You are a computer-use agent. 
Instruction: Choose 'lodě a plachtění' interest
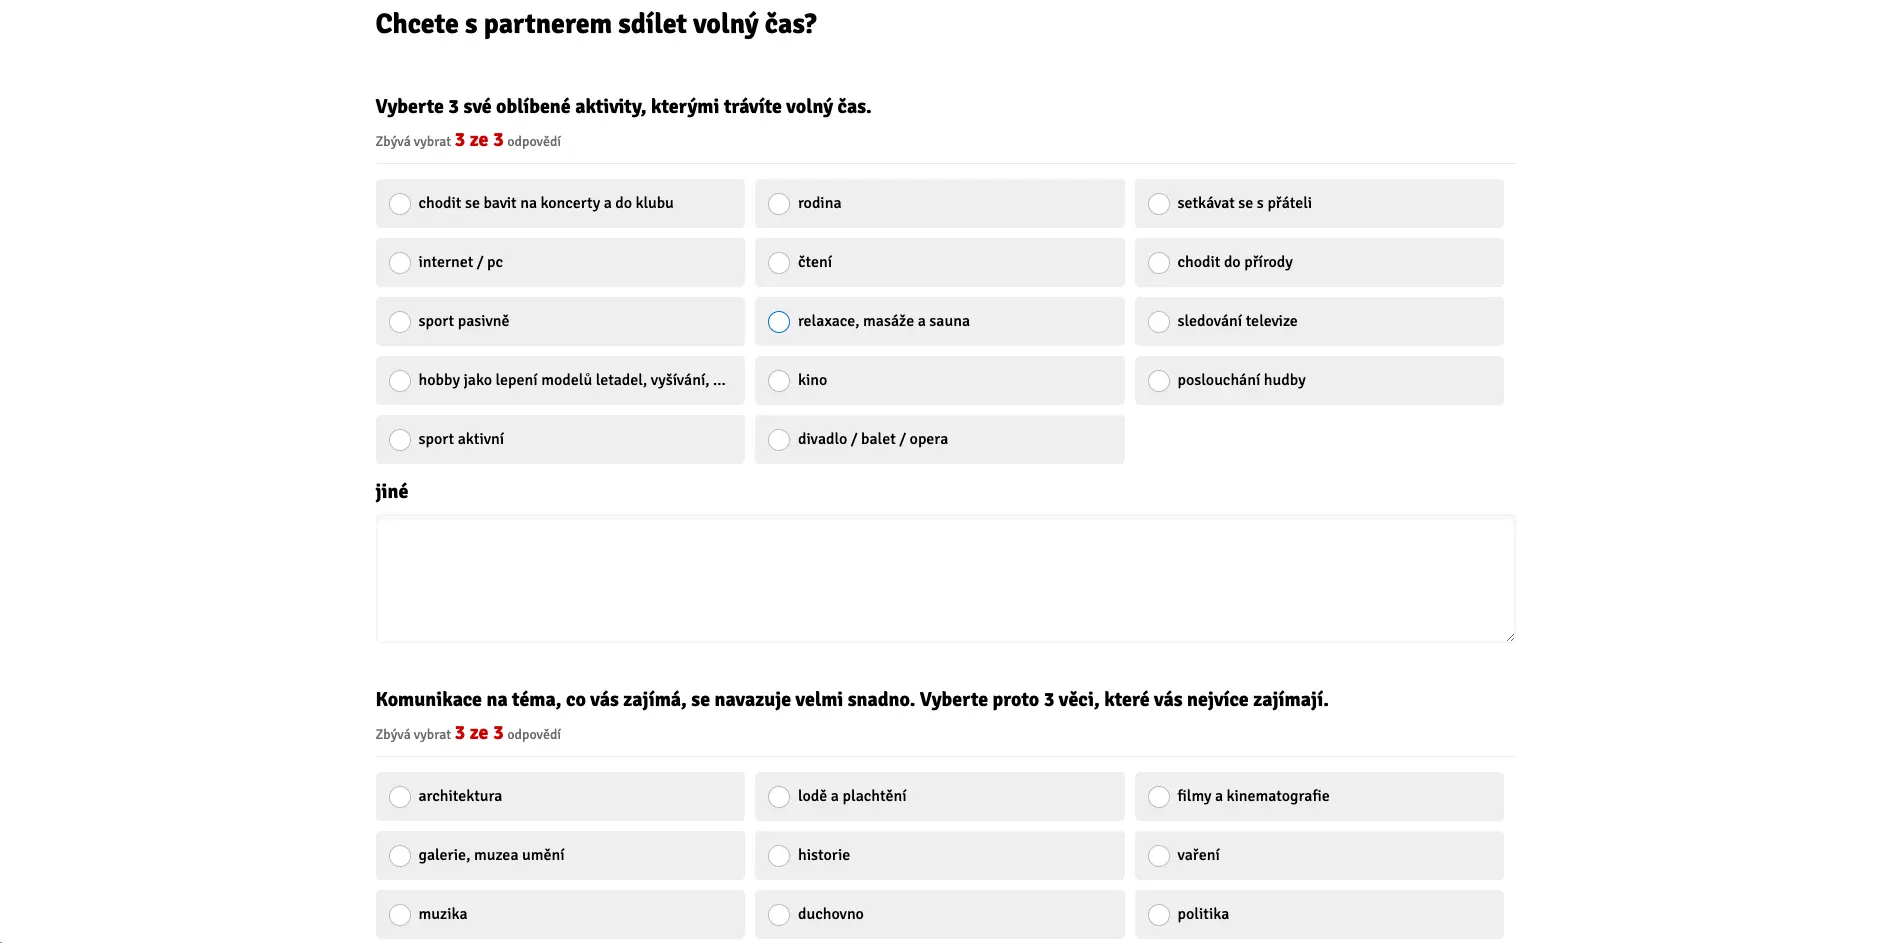tap(939, 796)
